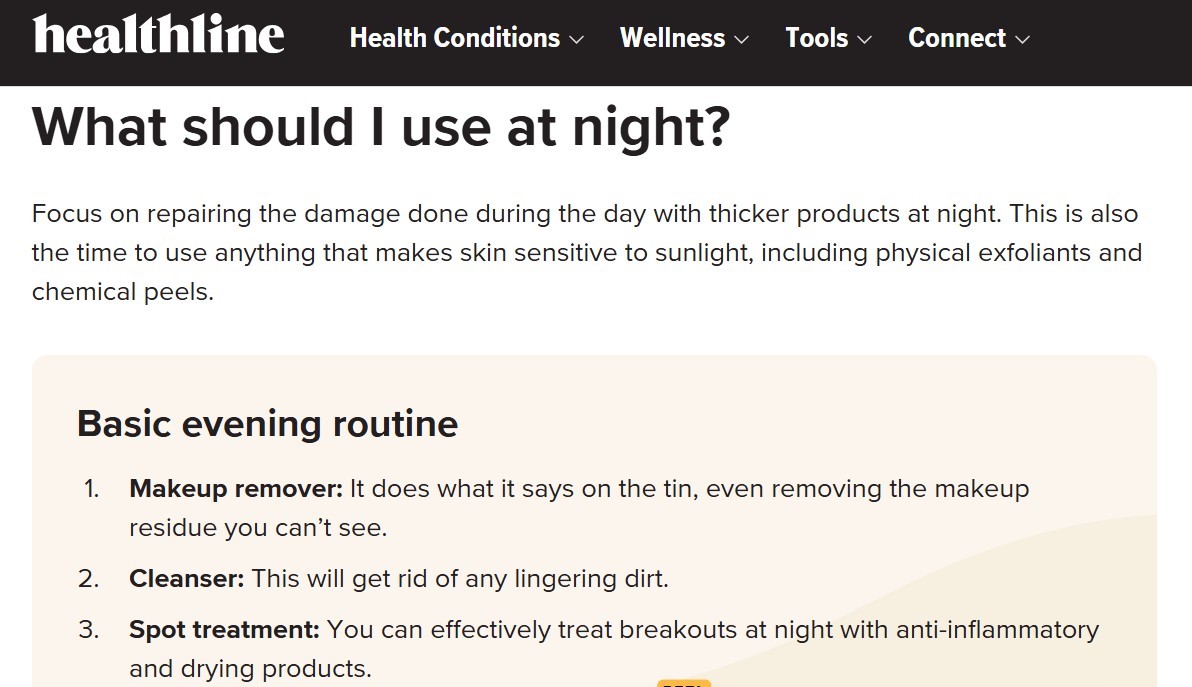Click the "What should I use at night?" heading

click(x=381, y=127)
